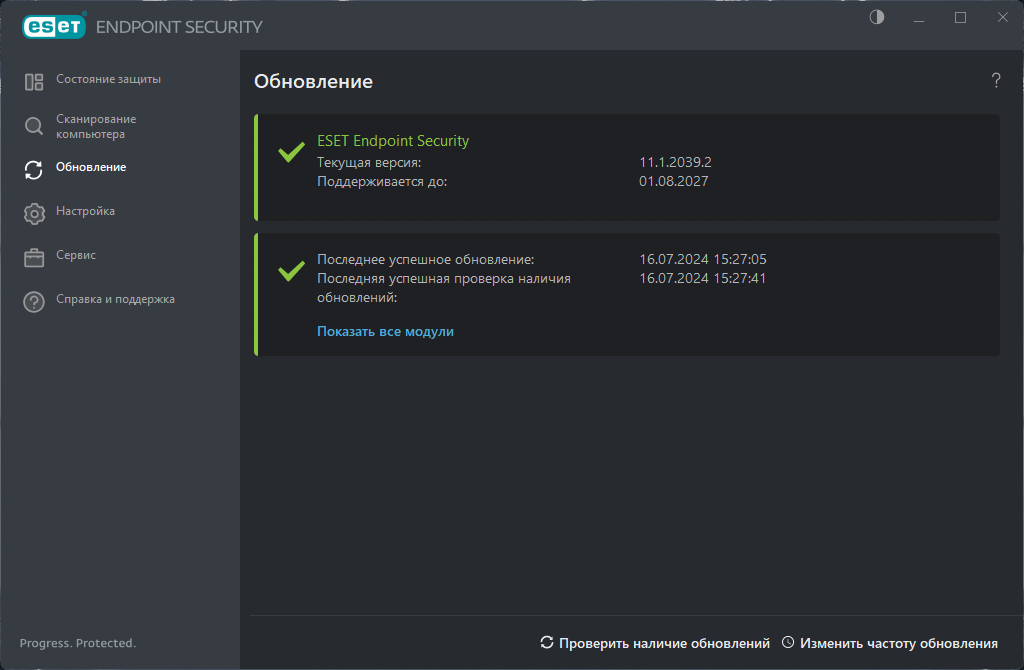Image resolution: width=1024 pixels, height=670 pixels.
Task: Select the Обновление menu item
Action: click(x=91, y=167)
